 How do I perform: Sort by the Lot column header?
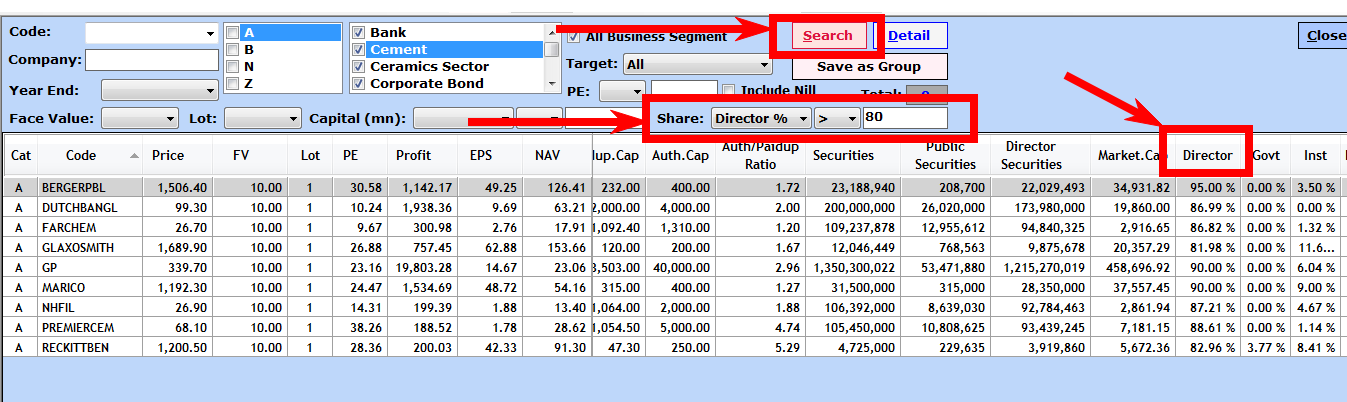[311, 156]
